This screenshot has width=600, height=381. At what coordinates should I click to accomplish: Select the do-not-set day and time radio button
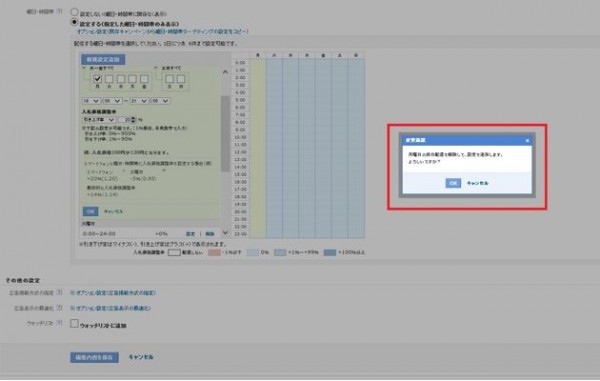click(x=74, y=12)
